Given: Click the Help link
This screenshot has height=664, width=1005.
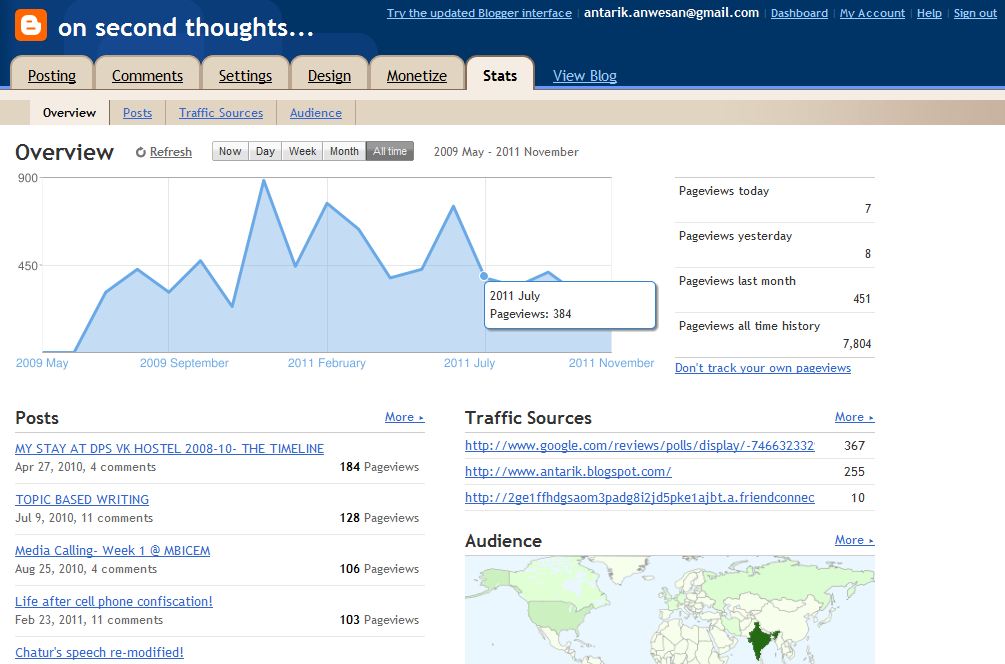Looking at the screenshot, I should coord(929,13).
